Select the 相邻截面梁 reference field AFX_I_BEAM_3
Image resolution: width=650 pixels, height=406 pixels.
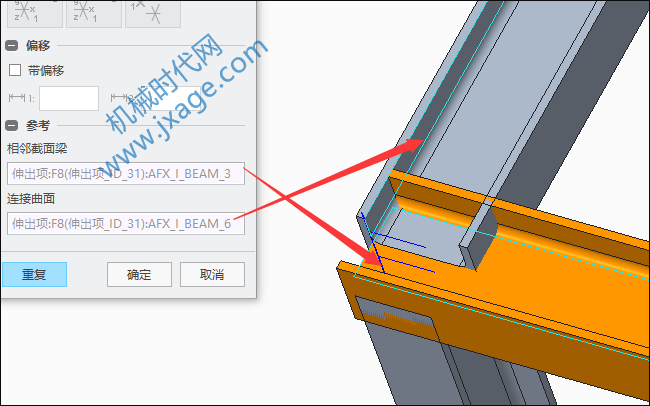click(x=126, y=173)
